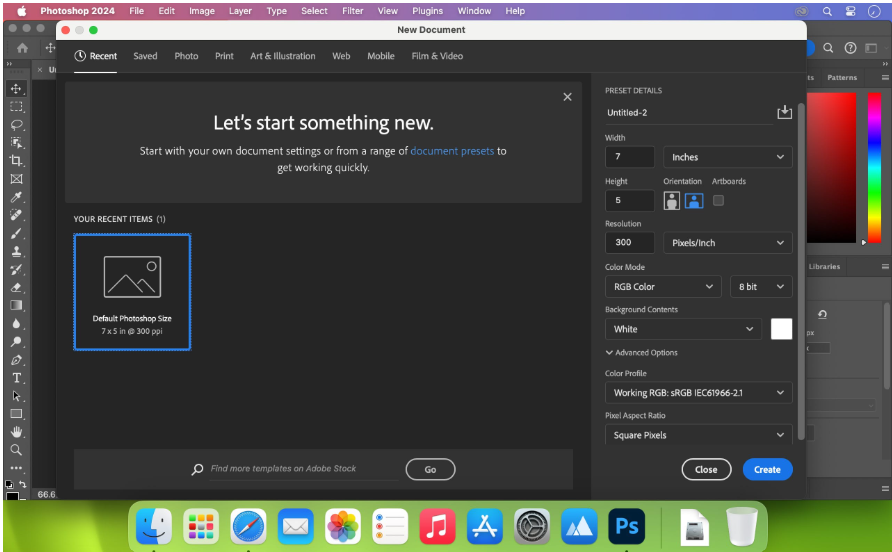Open Pixel Aspect Ratio Square Pixels dropdown
The image size is (892, 552).
[x=699, y=435]
